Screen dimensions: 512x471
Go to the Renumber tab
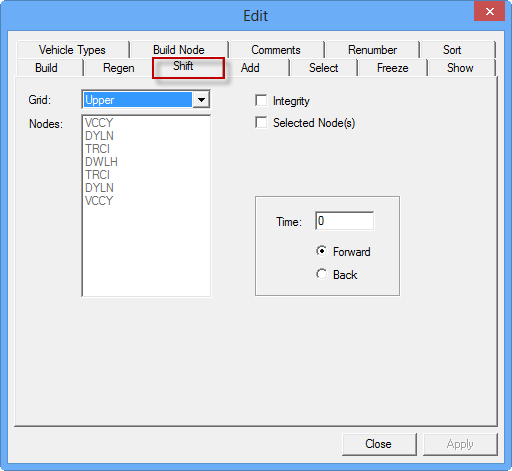coord(372,50)
